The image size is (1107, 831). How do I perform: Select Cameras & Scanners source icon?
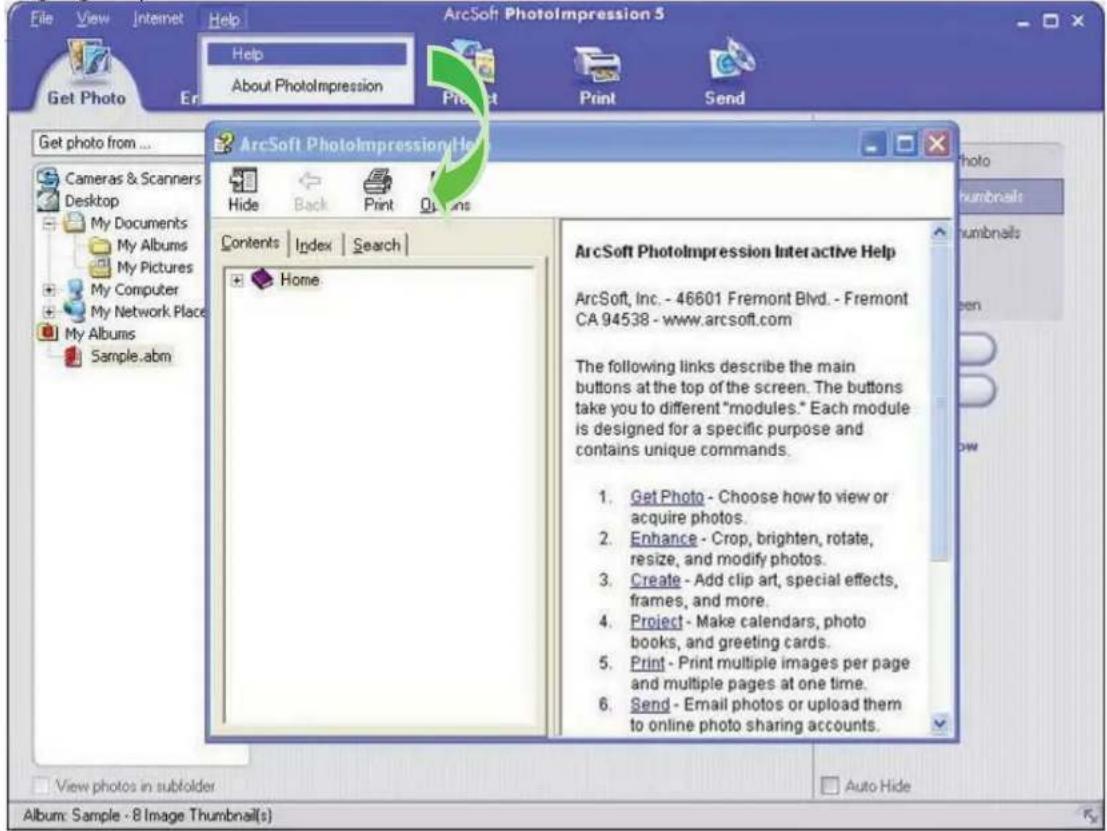[x=48, y=179]
